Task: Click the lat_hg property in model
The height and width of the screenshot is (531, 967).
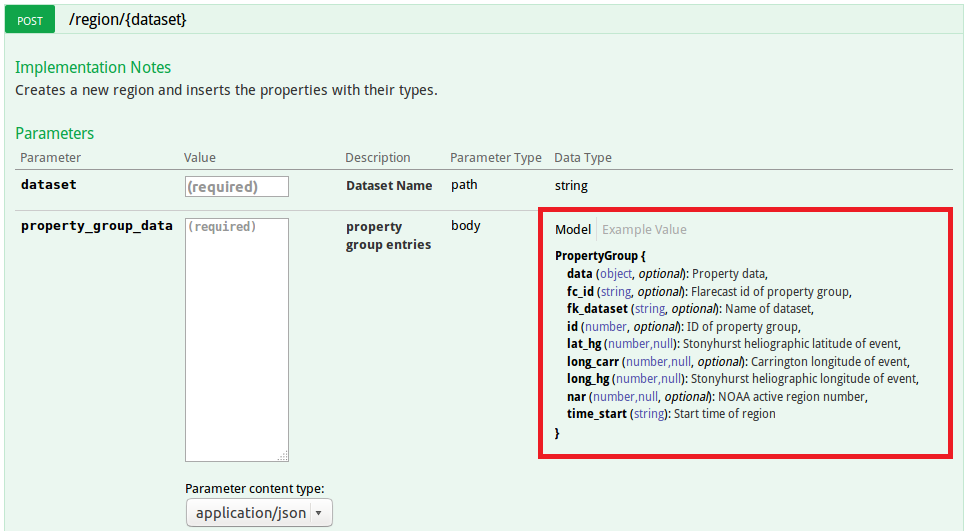Action: (x=584, y=344)
